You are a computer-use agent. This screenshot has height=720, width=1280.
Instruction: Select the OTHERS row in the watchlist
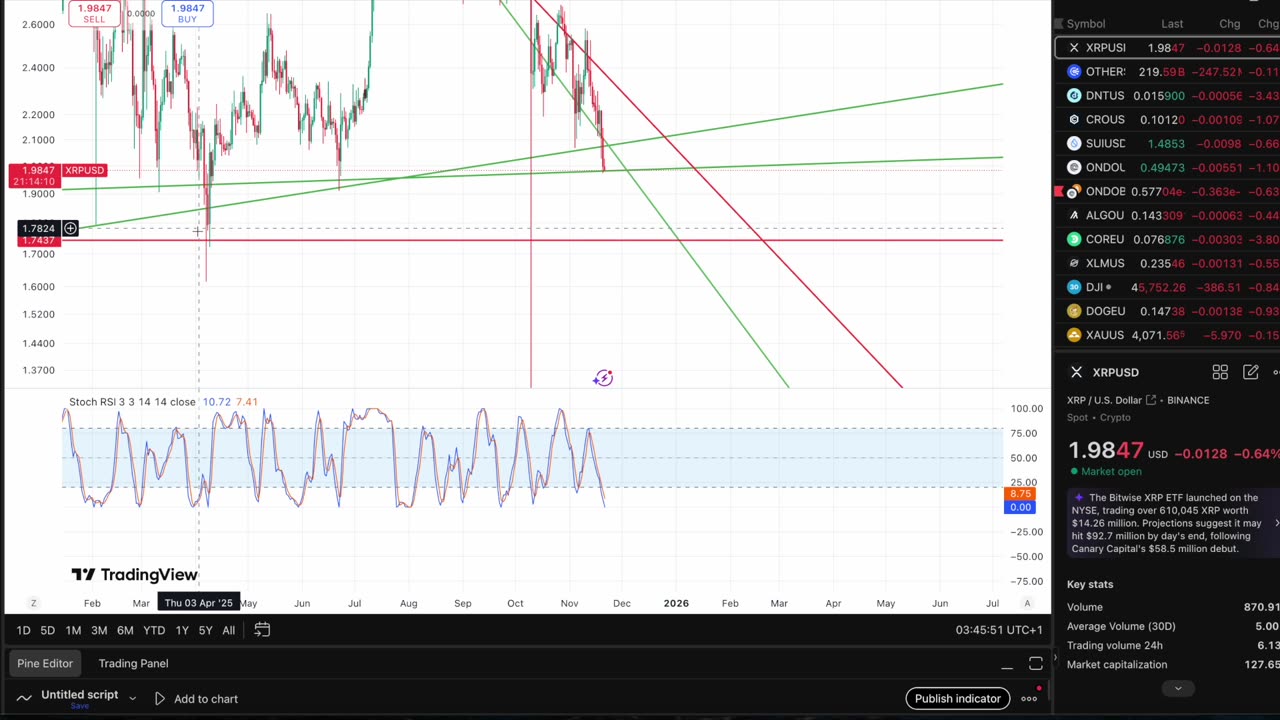[x=1167, y=72]
